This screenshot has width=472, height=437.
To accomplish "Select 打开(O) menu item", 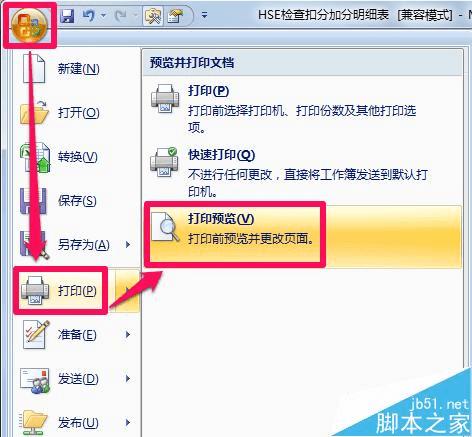I will click(77, 113).
